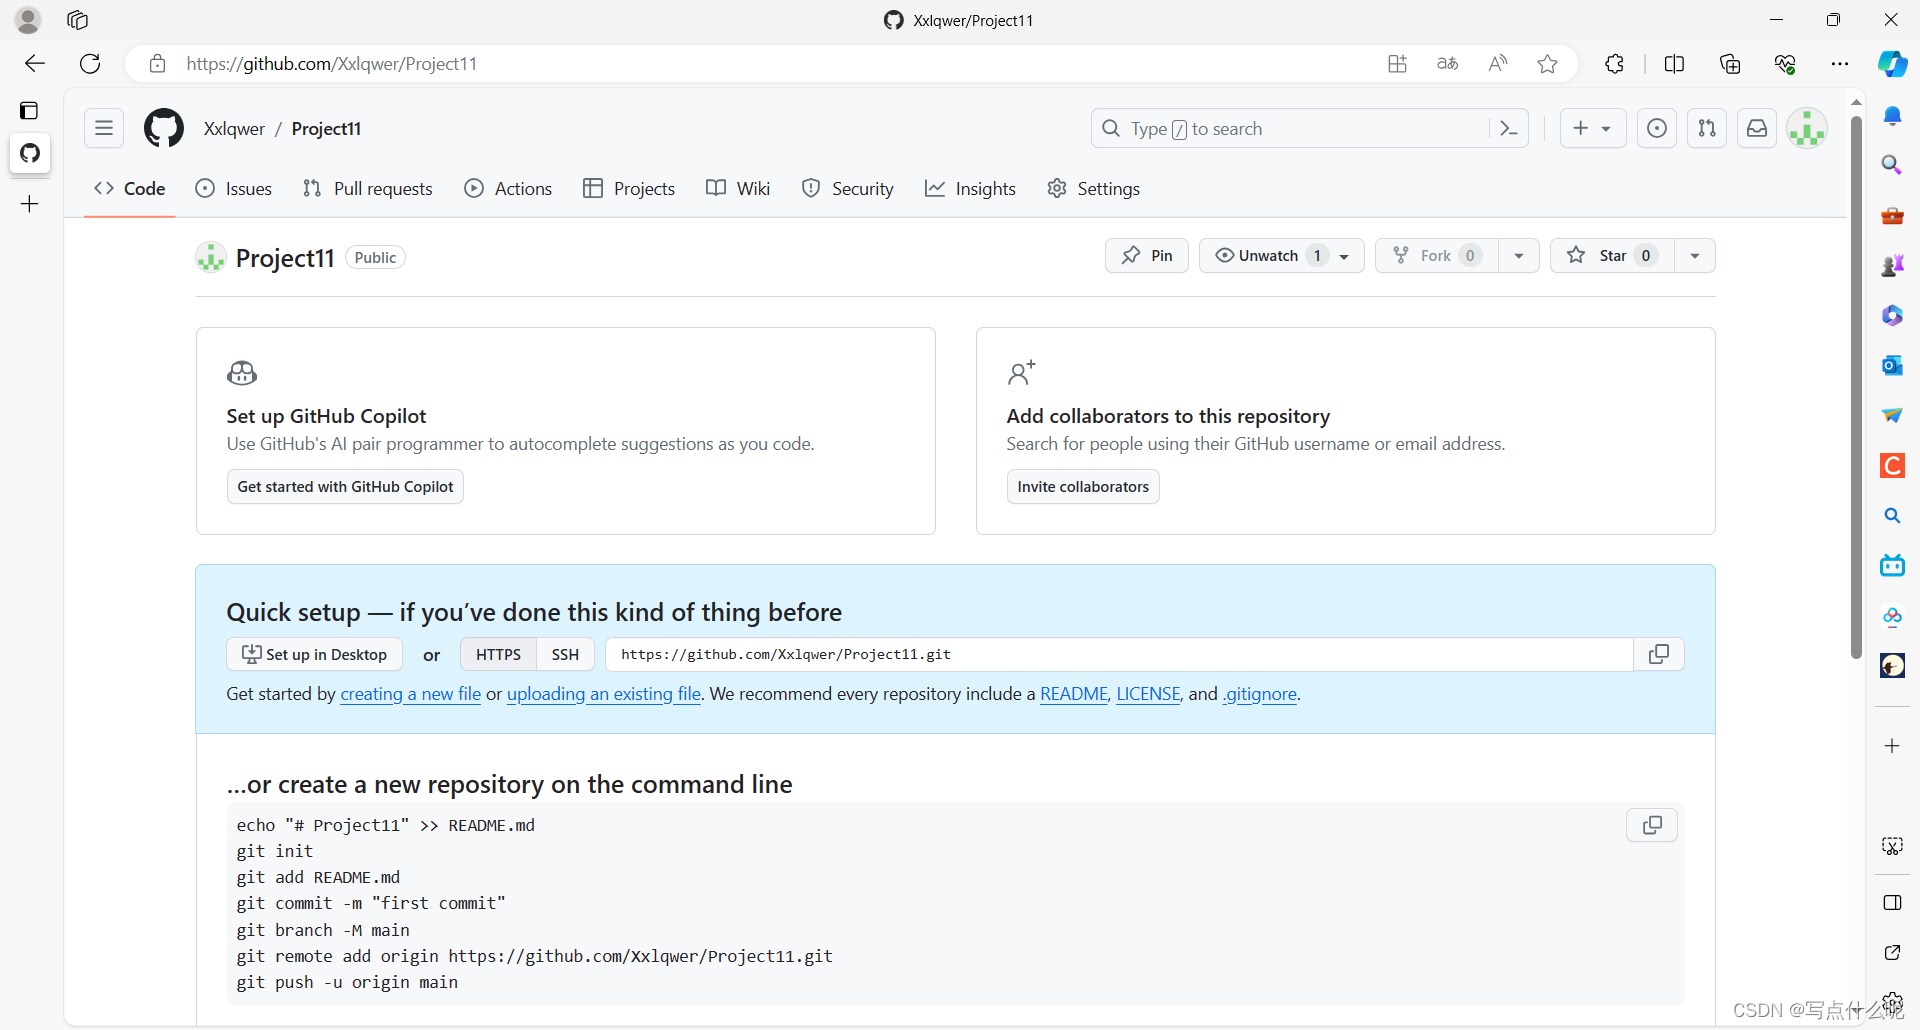1920x1030 pixels.
Task: Click the GitHub logo
Action: 163,128
